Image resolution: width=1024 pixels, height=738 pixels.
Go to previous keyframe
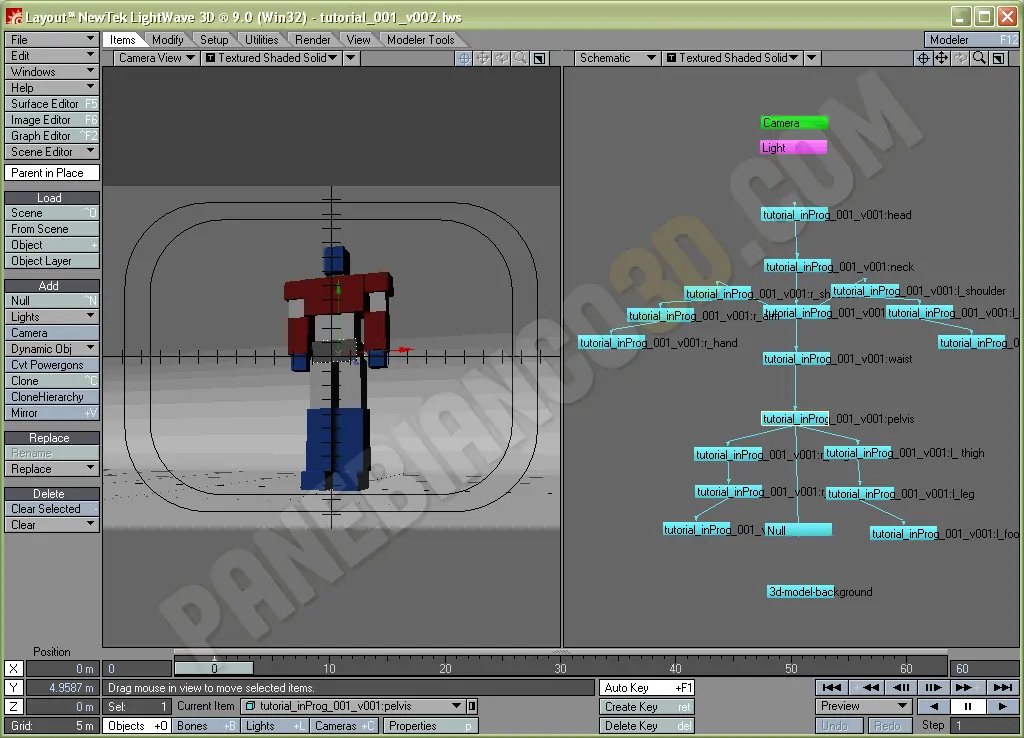click(x=866, y=687)
